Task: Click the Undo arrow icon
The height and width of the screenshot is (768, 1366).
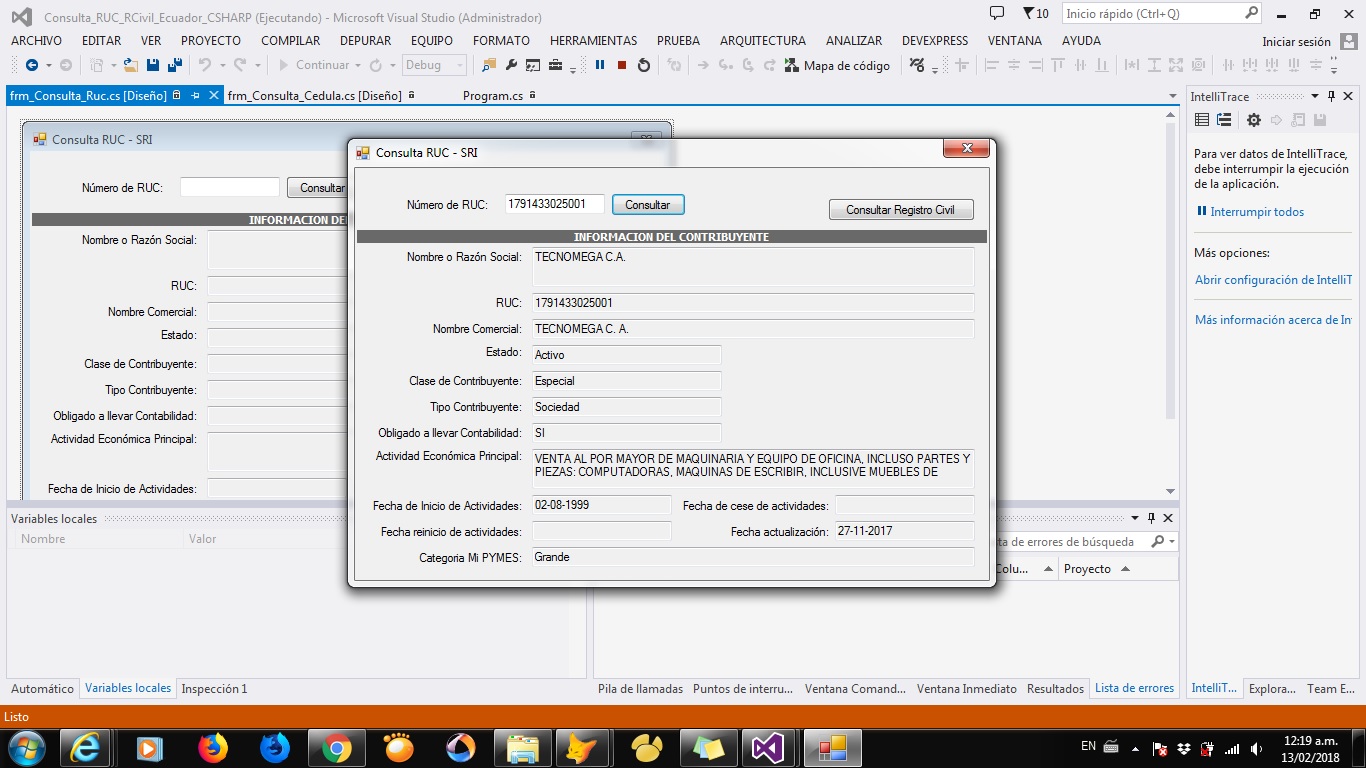Action: pyautogui.click(x=205, y=65)
